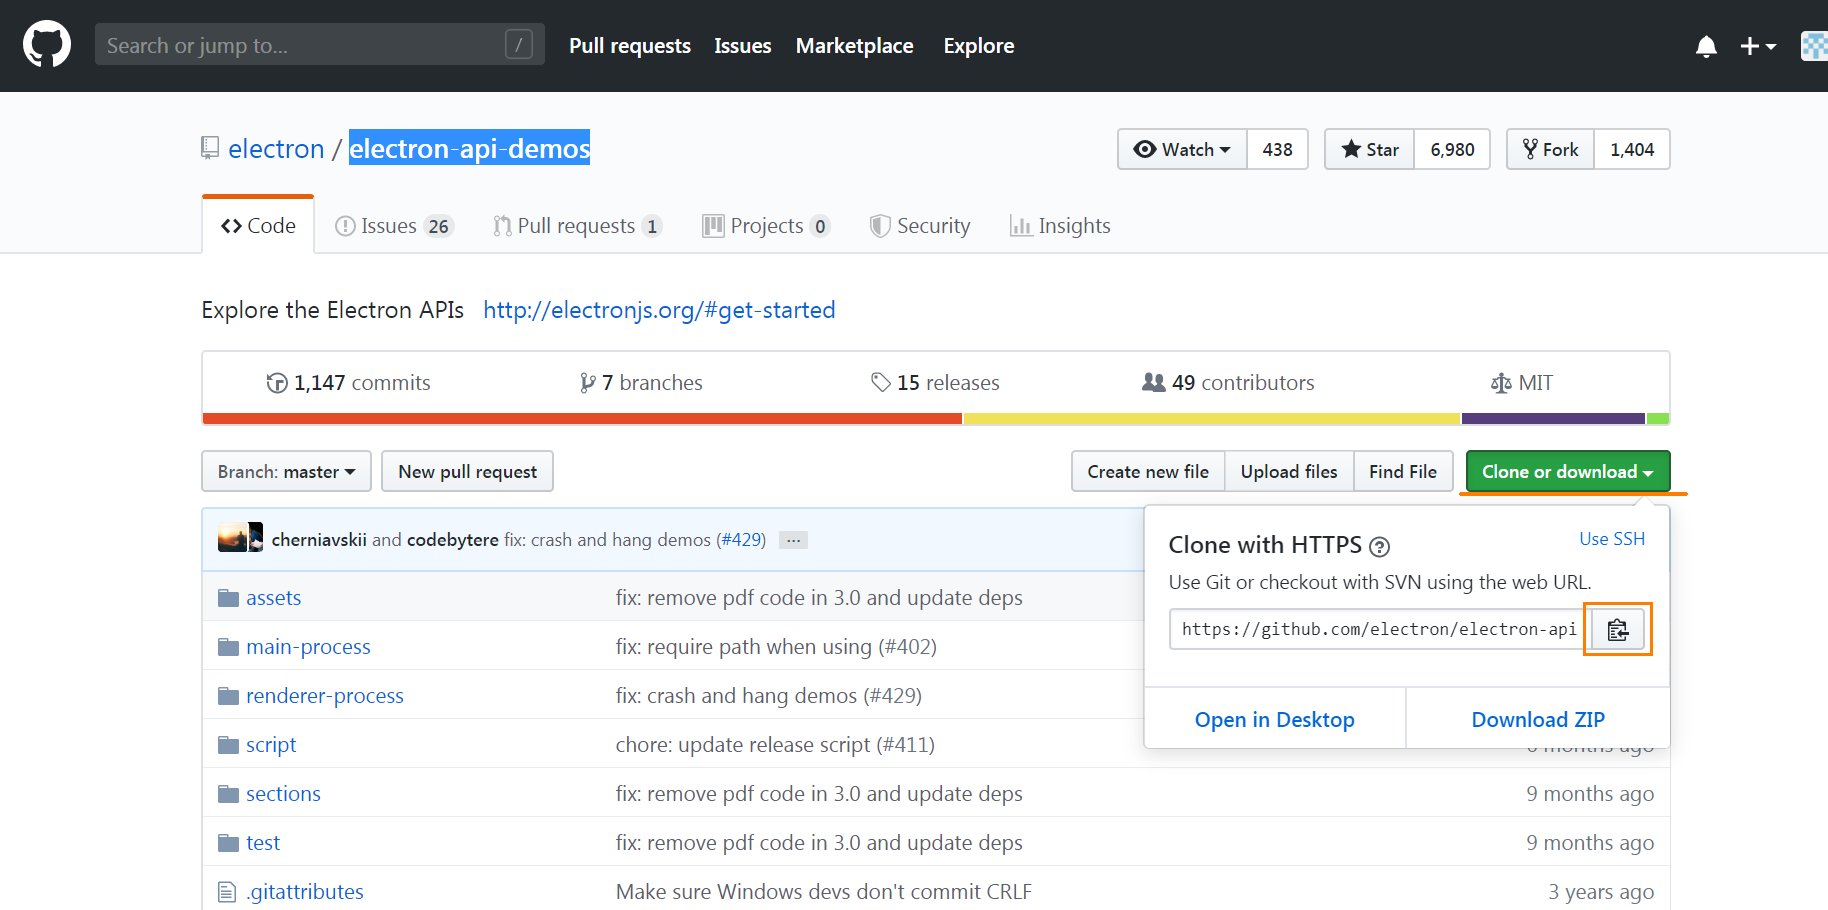Click Open in Desktop

[1274, 719]
